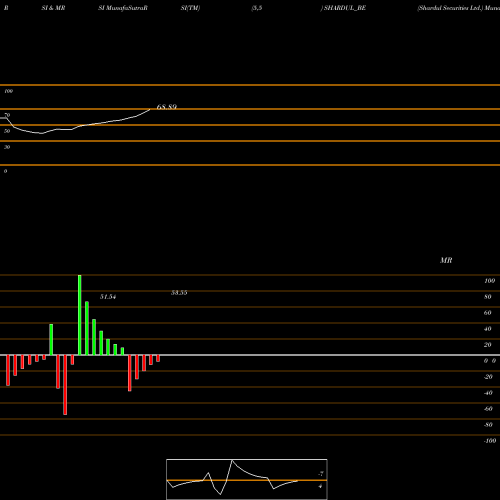Click the longest red histogram bar
Screen dimensions: 500x500
pos(65,385)
